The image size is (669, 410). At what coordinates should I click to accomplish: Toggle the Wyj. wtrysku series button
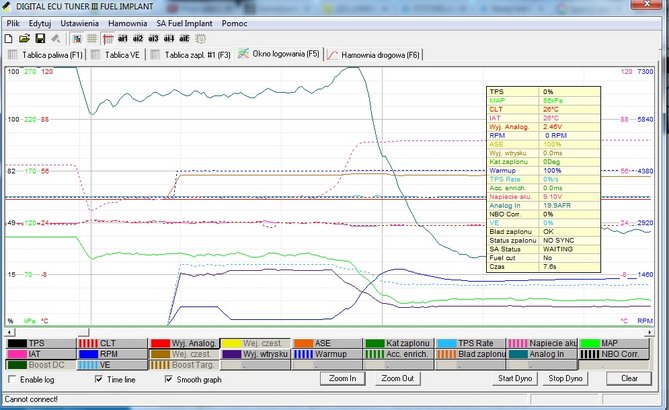coord(256,354)
